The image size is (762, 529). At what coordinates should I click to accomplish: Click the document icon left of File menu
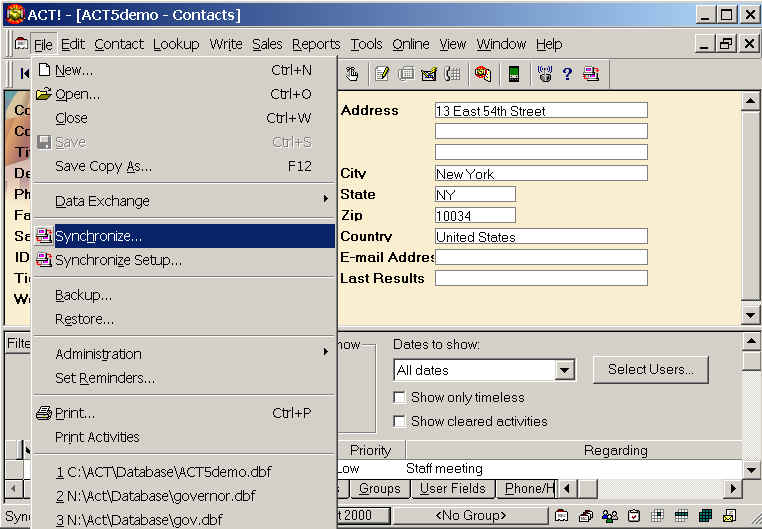[x=21, y=44]
